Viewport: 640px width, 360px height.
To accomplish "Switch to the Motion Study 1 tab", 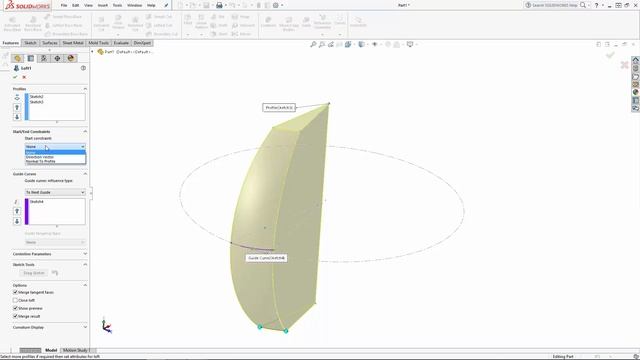I will click(x=77, y=350).
